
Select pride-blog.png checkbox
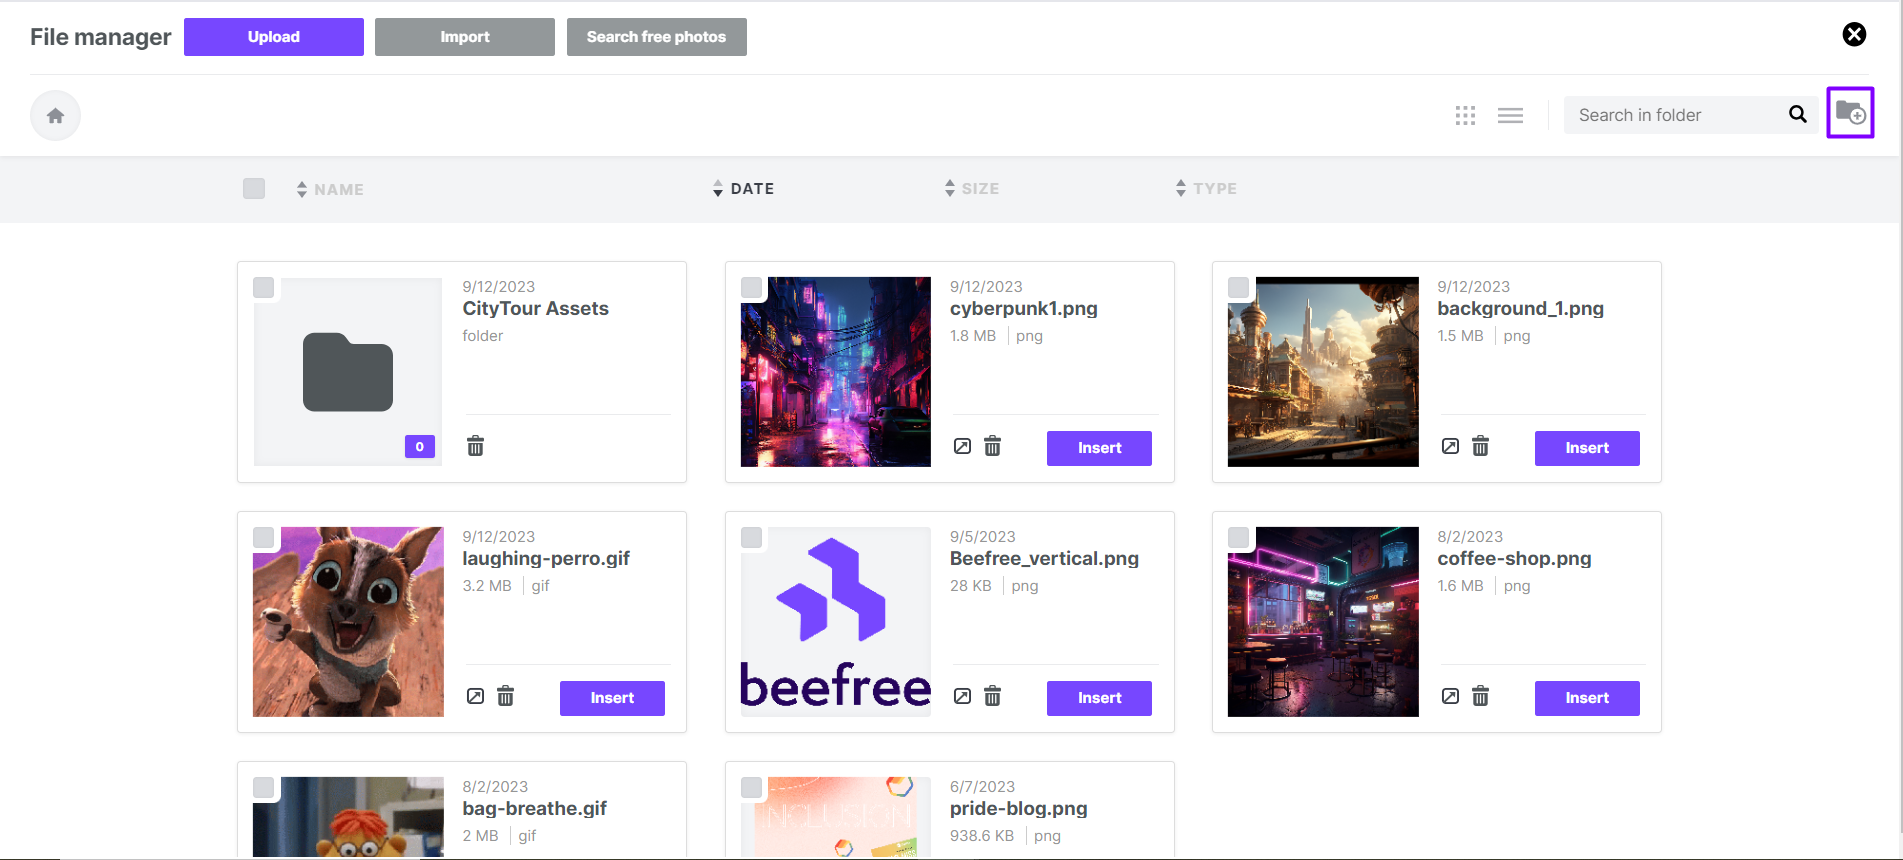(x=752, y=788)
